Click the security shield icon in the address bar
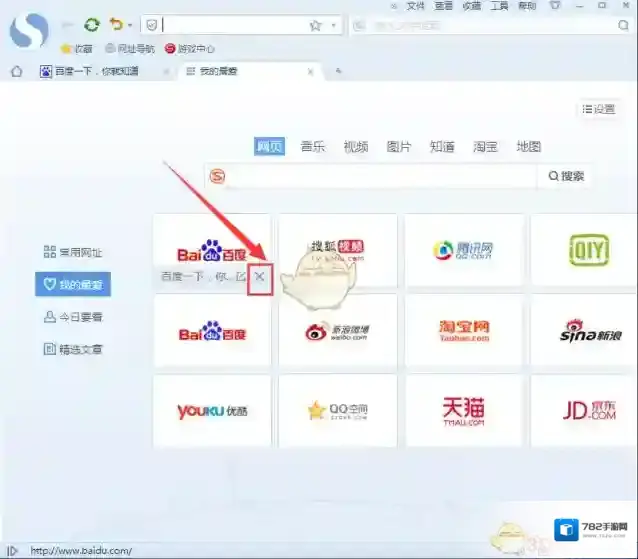Image resolution: width=638 pixels, height=559 pixels. coord(152,25)
